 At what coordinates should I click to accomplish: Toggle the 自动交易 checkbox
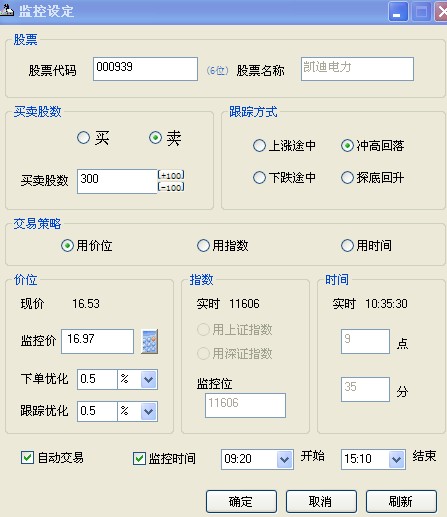pyautogui.click(x=27, y=458)
